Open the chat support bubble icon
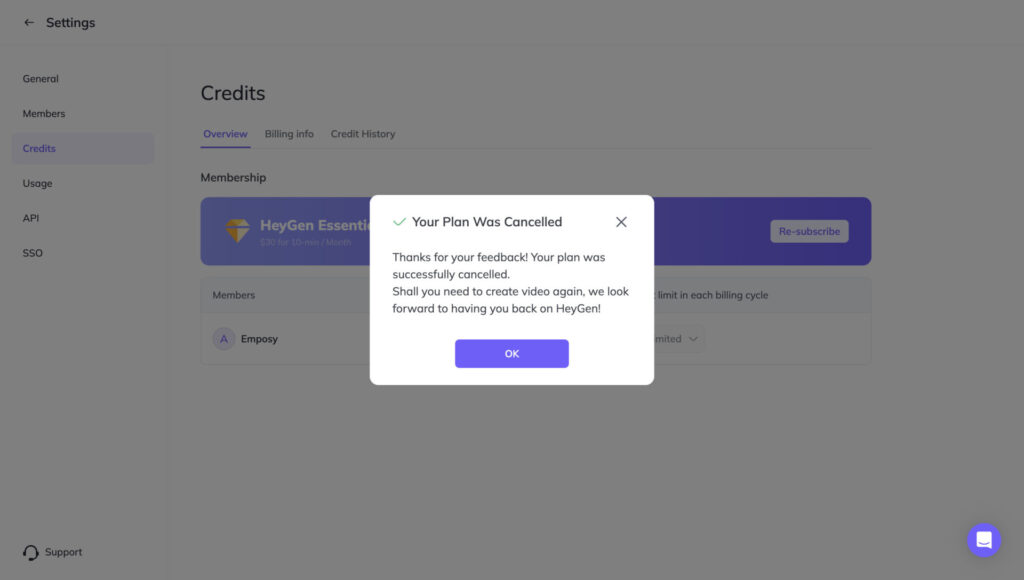The width and height of the screenshot is (1024, 580). 984,540
